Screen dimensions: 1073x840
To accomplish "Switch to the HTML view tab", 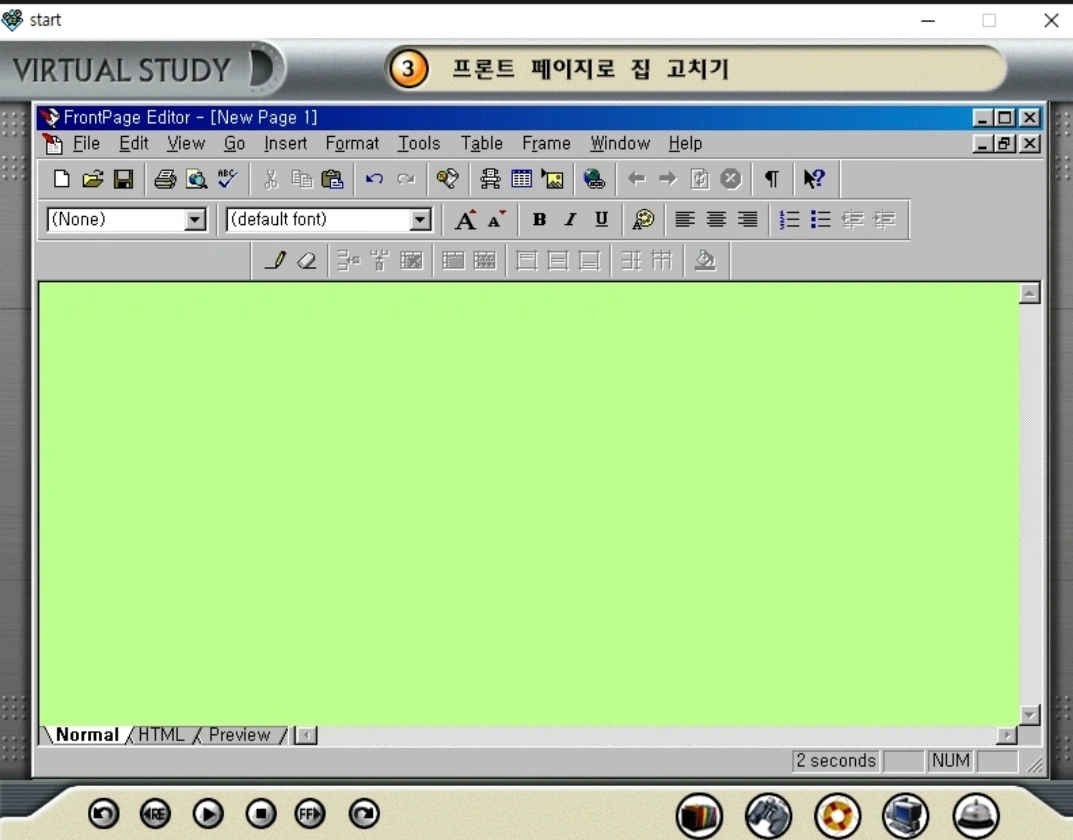I will pos(161,735).
